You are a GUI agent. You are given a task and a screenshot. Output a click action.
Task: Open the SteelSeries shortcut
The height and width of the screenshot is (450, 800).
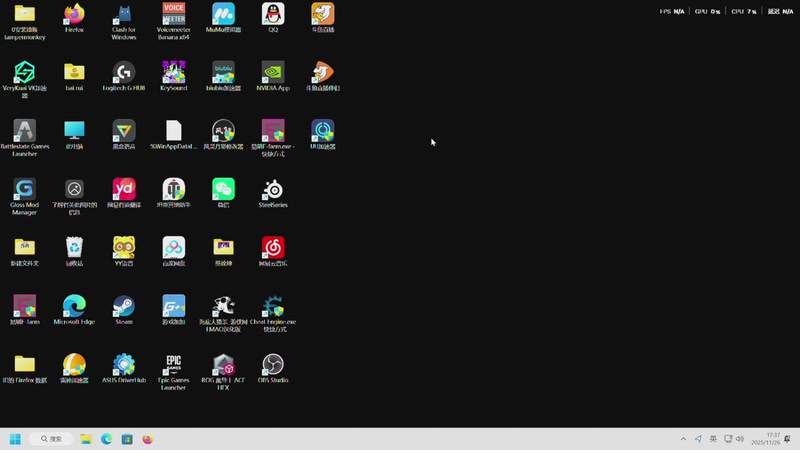coord(273,193)
